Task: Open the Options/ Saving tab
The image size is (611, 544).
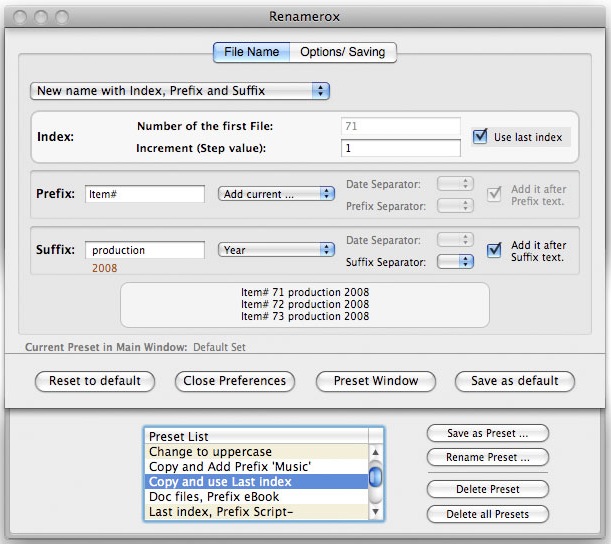Action: click(x=343, y=52)
